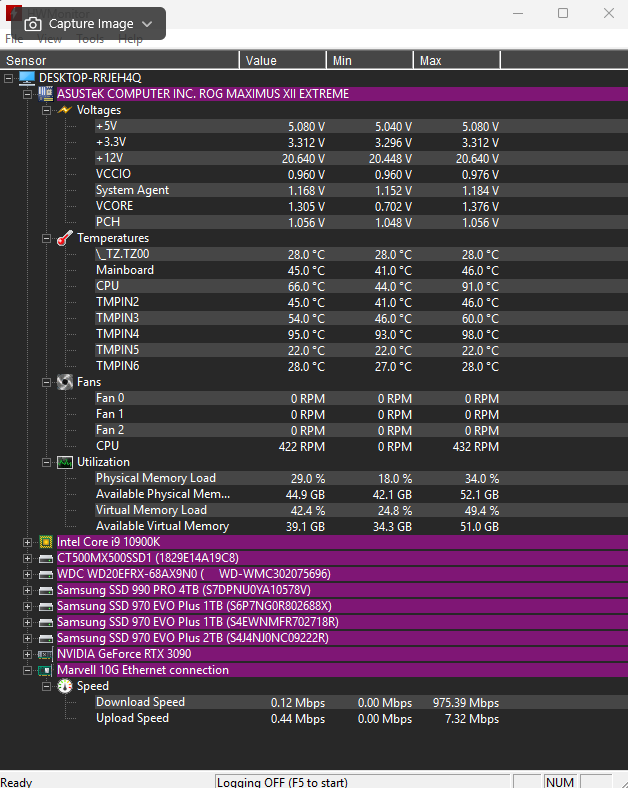
Task: Click the NUM indicator in status bar
Action: (560, 782)
